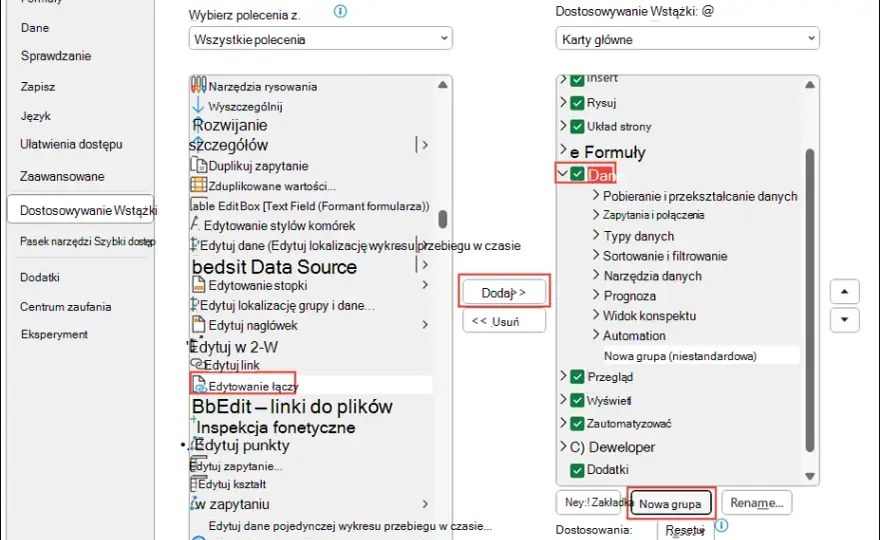This screenshot has width=880, height=540.
Task: Click the Wyszczególnij down-arrow icon
Action: click(198, 106)
